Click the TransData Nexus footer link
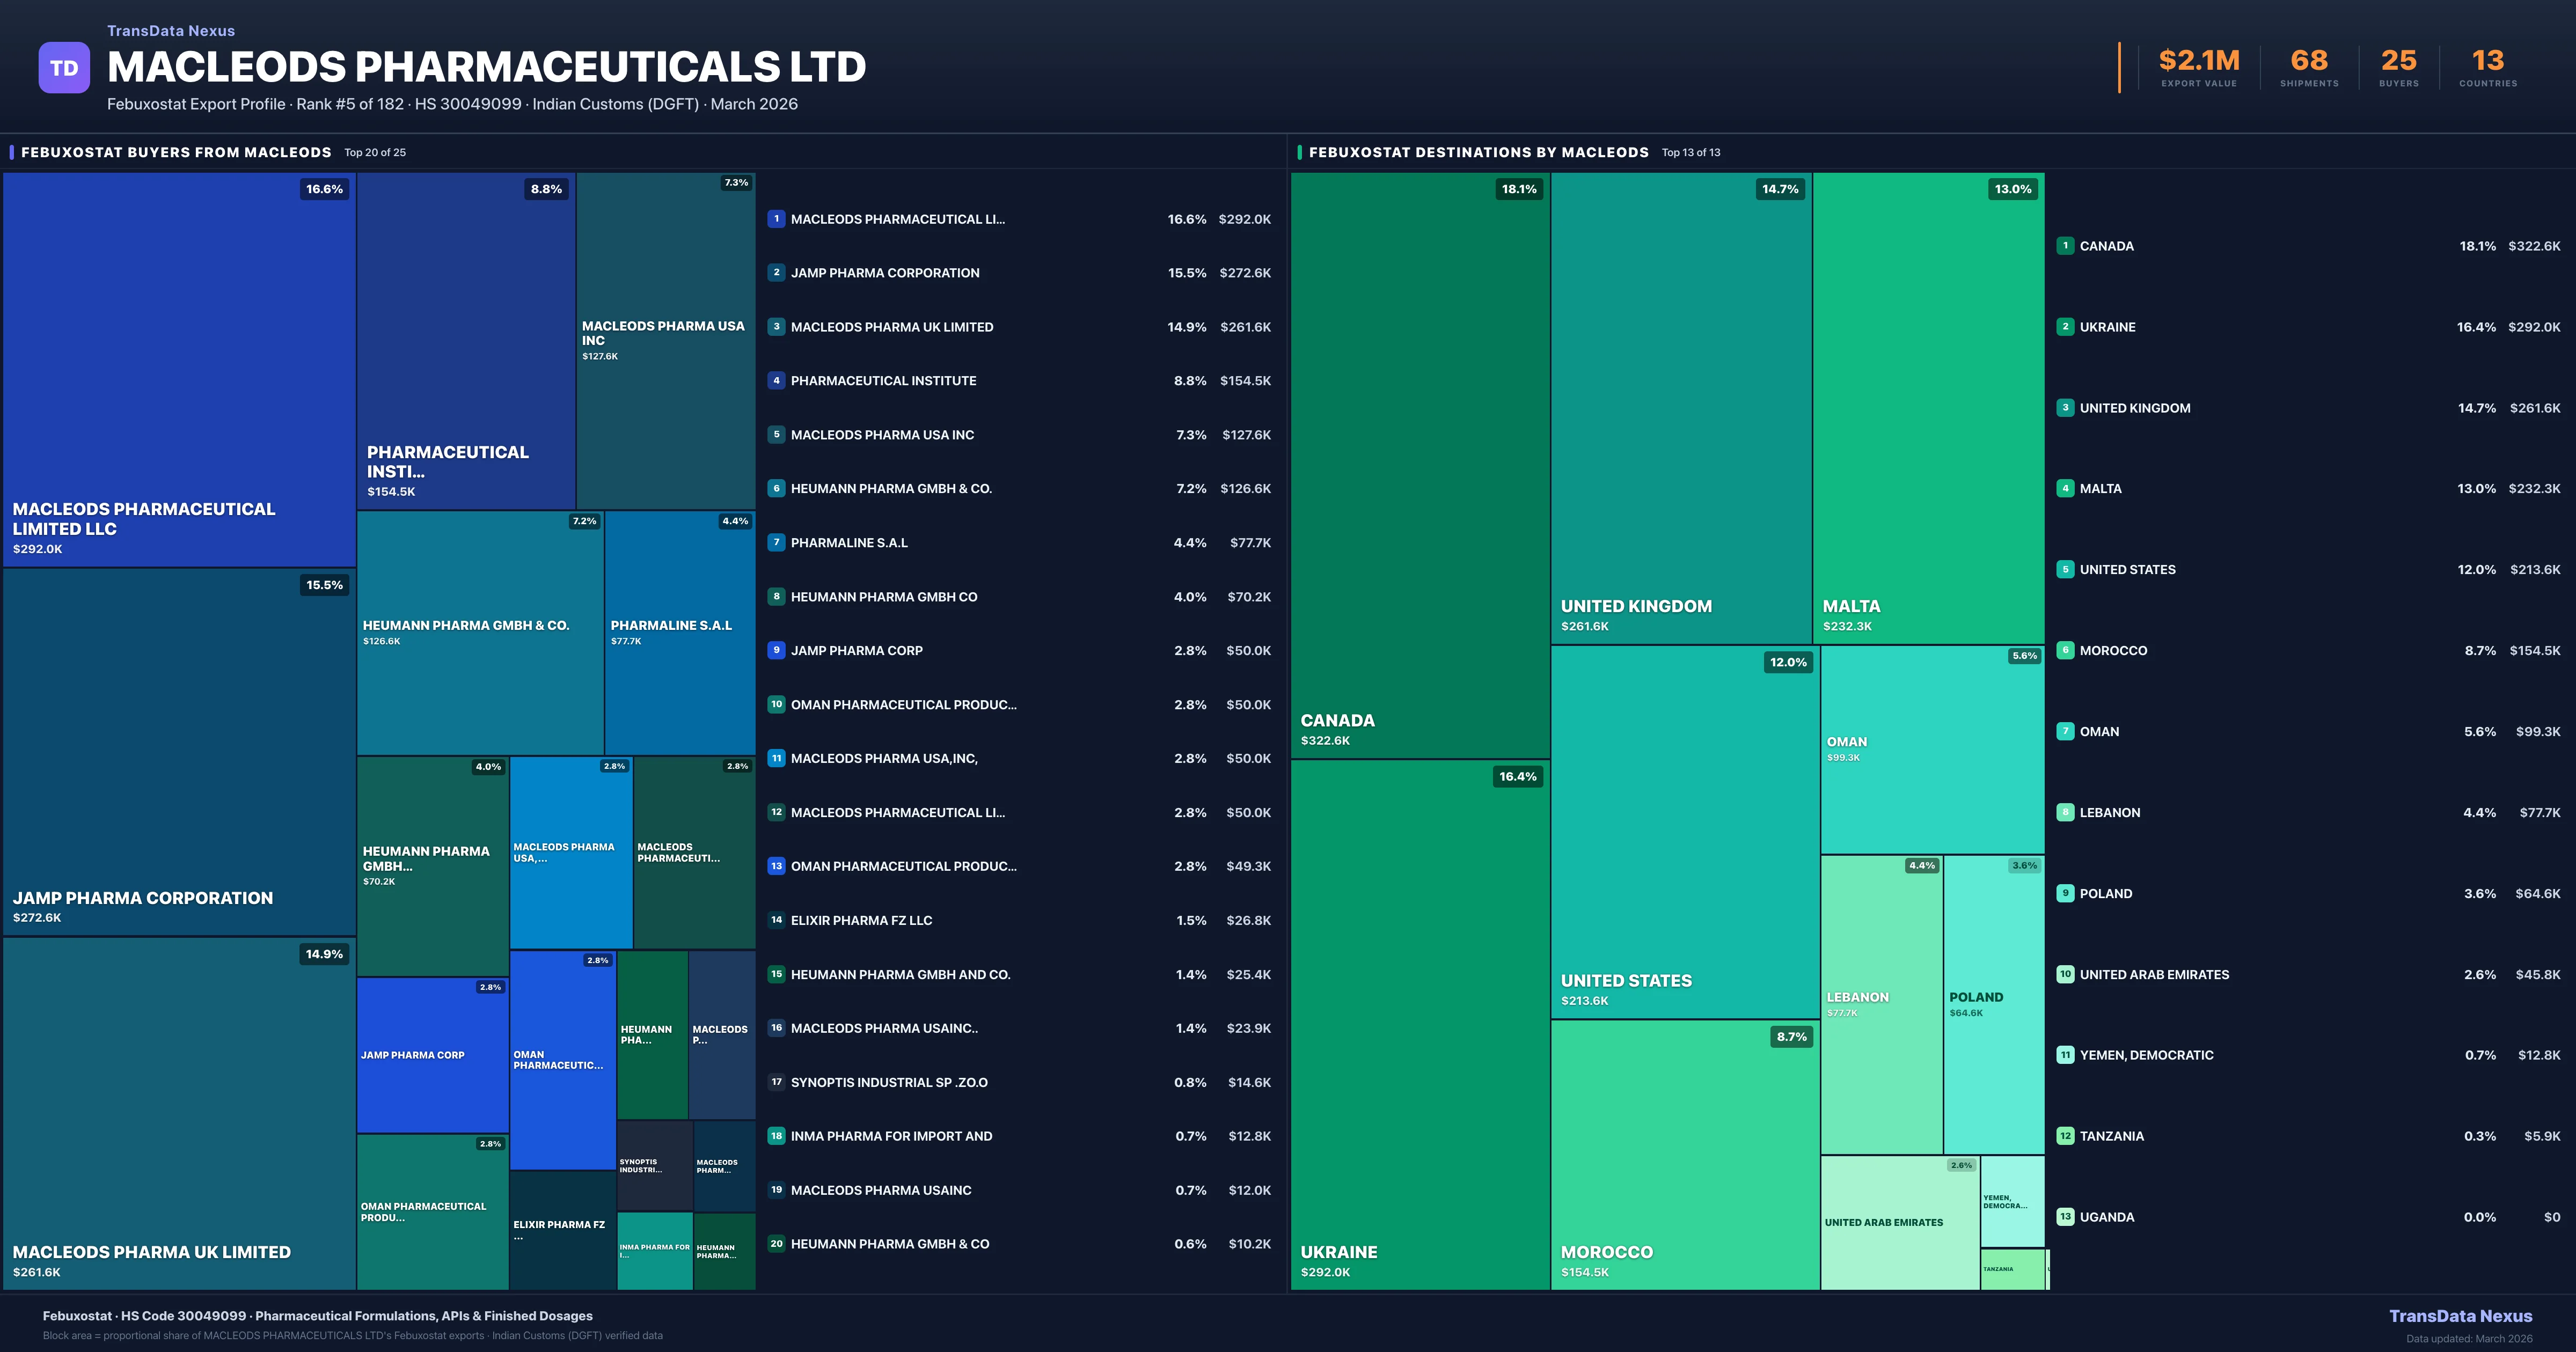This screenshot has height=1352, width=2576. [x=2460, y=1316]
